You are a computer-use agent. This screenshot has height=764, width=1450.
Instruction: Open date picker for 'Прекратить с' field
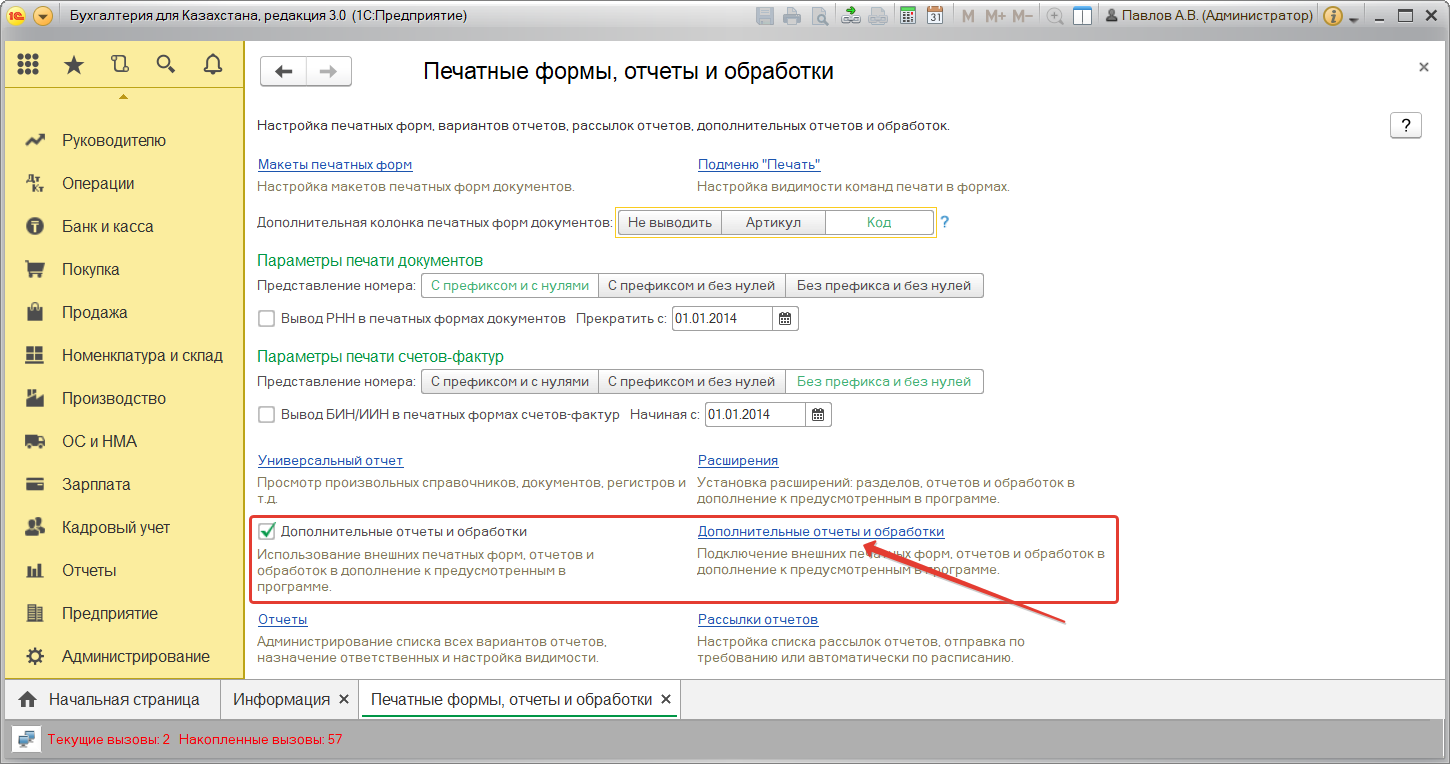(x=785, y=319)
